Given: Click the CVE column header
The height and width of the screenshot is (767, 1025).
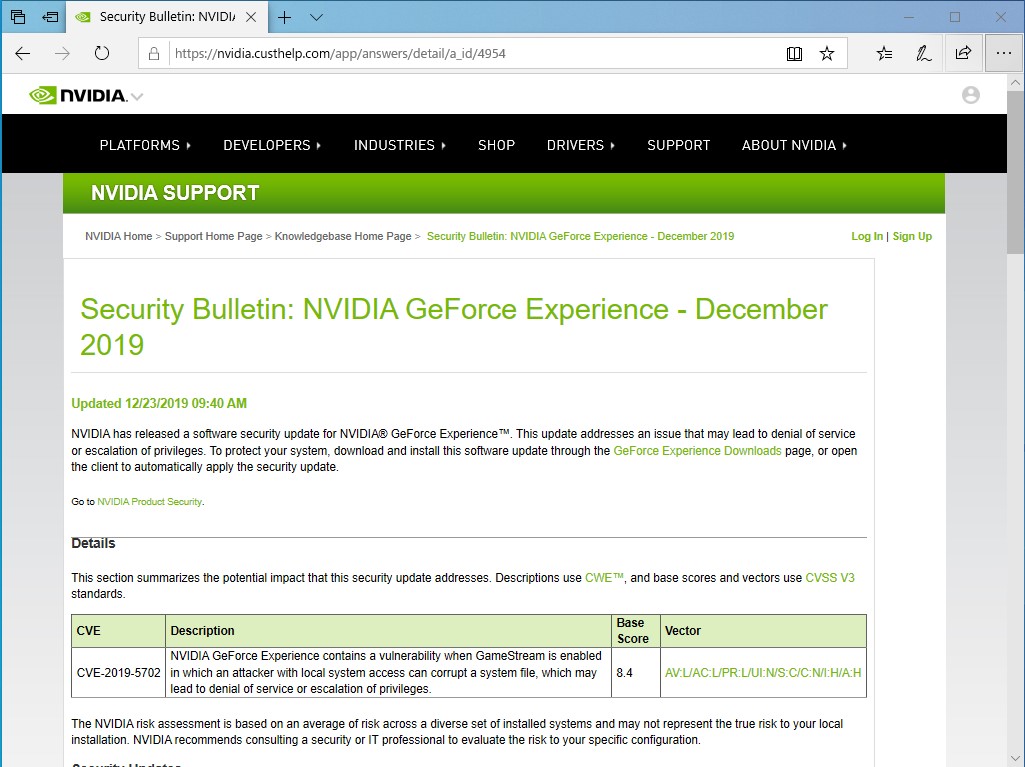Looking at the screenshot, I should coord(118,631).
